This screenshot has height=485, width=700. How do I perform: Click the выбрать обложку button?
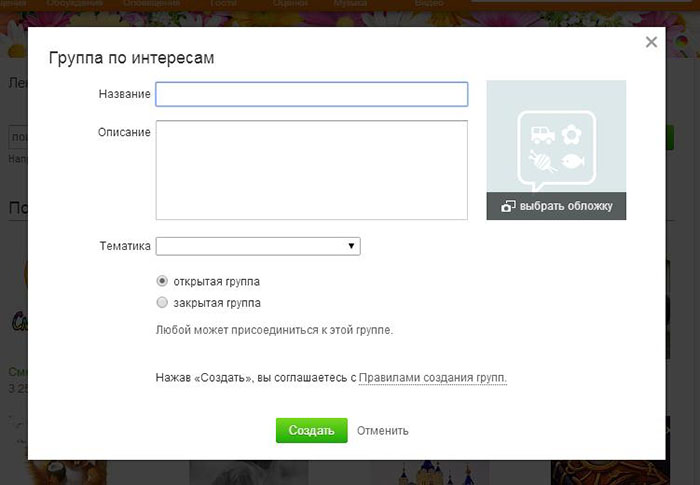click(x=556, y=206)
